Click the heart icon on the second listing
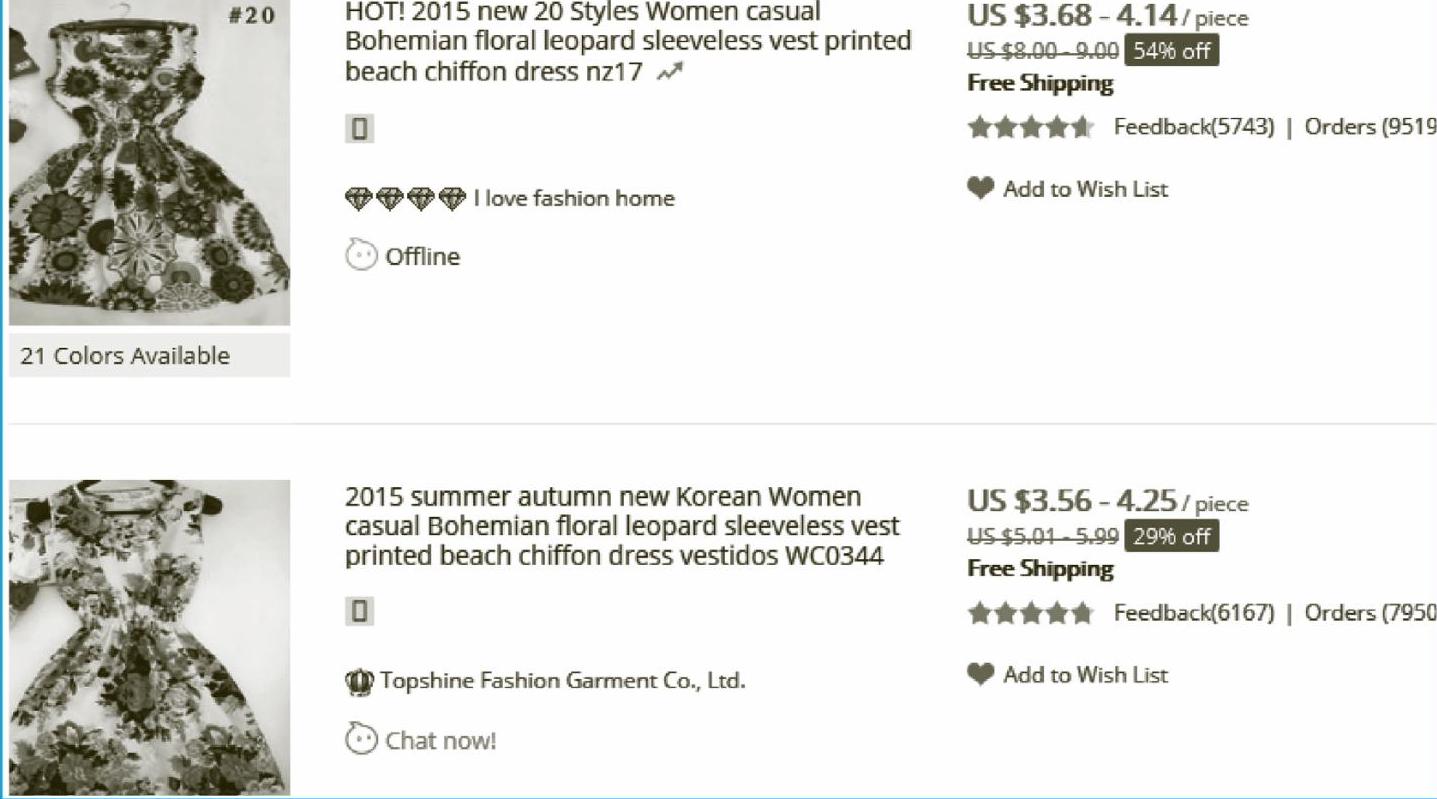This screenshot has height=799, width=1437. tap(981, 674)
